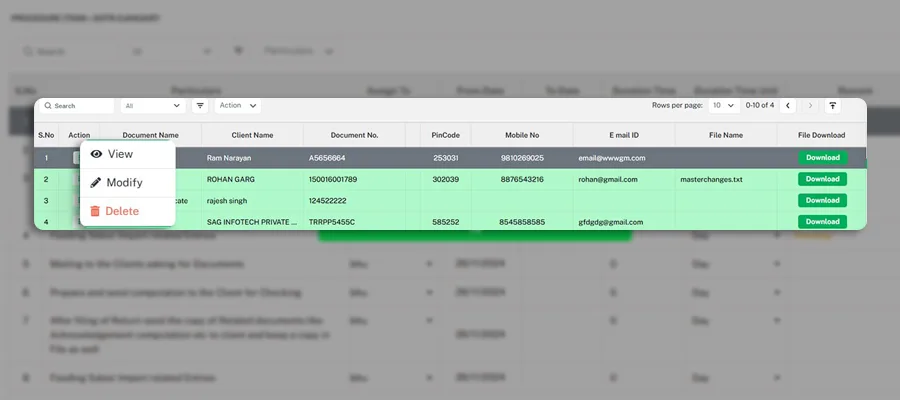The image size is (900, 400).
Task: Download the file for SAG INFOTECH PRIVATE
Action: click(x=823, y=222)
